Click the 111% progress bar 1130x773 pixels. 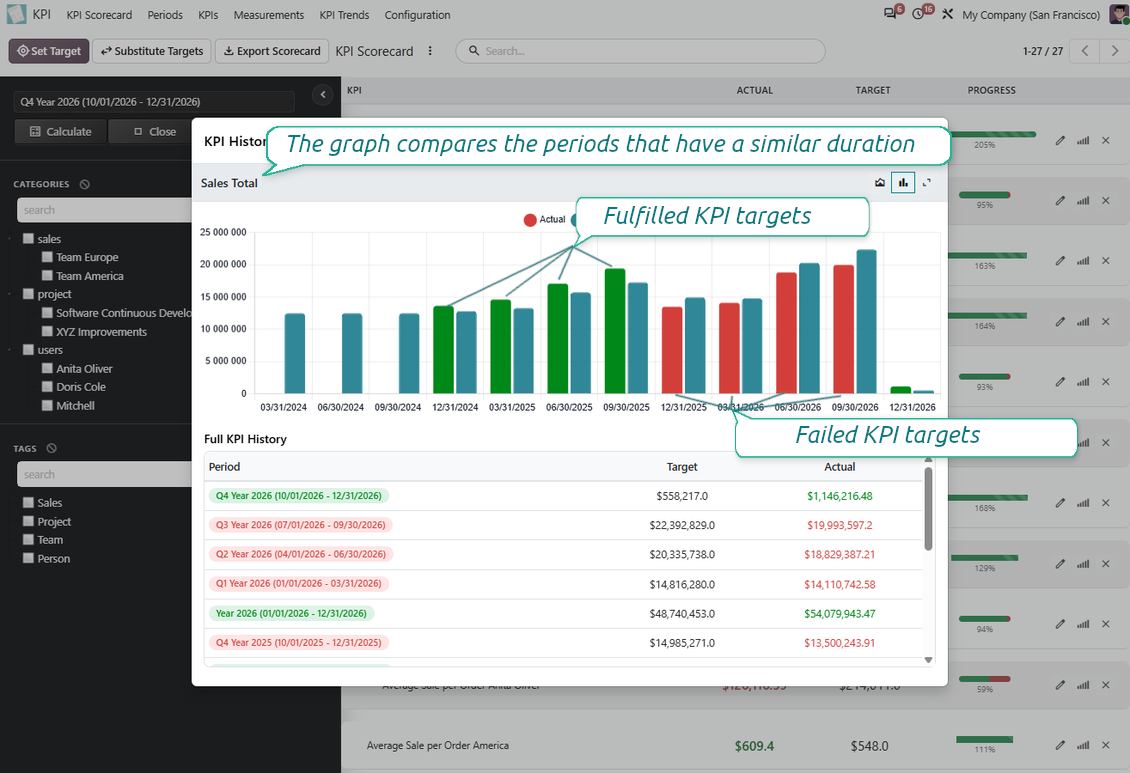[984, 740]
